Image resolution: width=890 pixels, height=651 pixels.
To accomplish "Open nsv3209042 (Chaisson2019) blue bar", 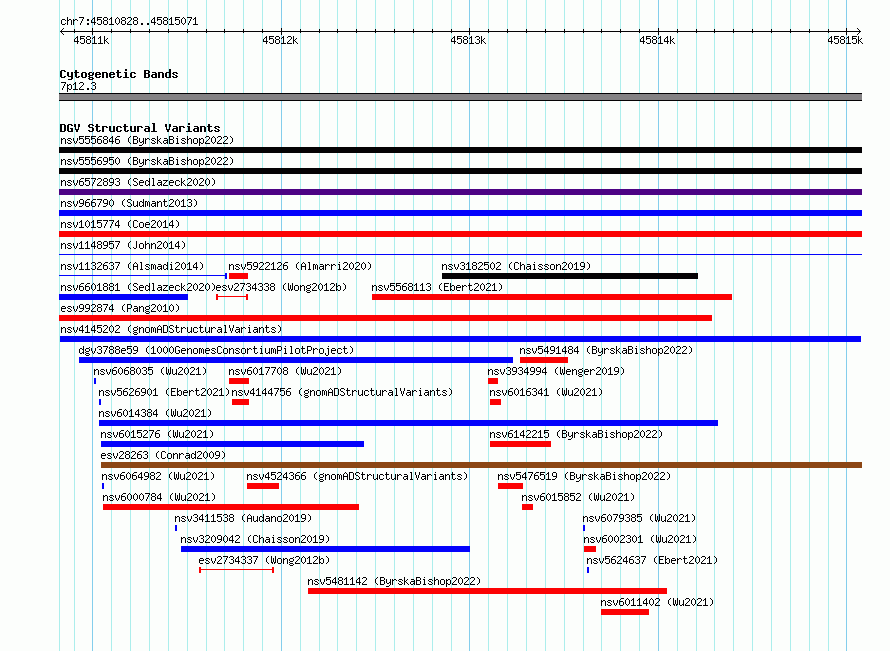I will [x=325, y=549].
